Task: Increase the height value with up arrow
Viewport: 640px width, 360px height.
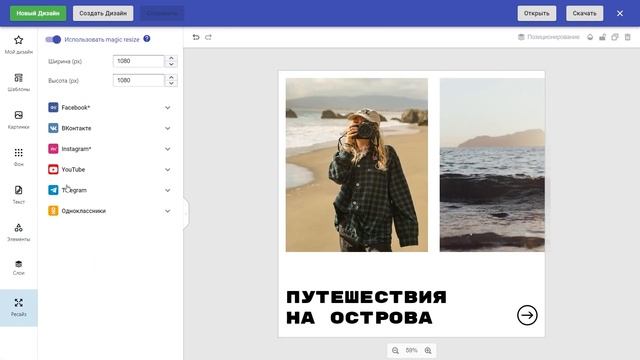Action: [x=171, y=78]
